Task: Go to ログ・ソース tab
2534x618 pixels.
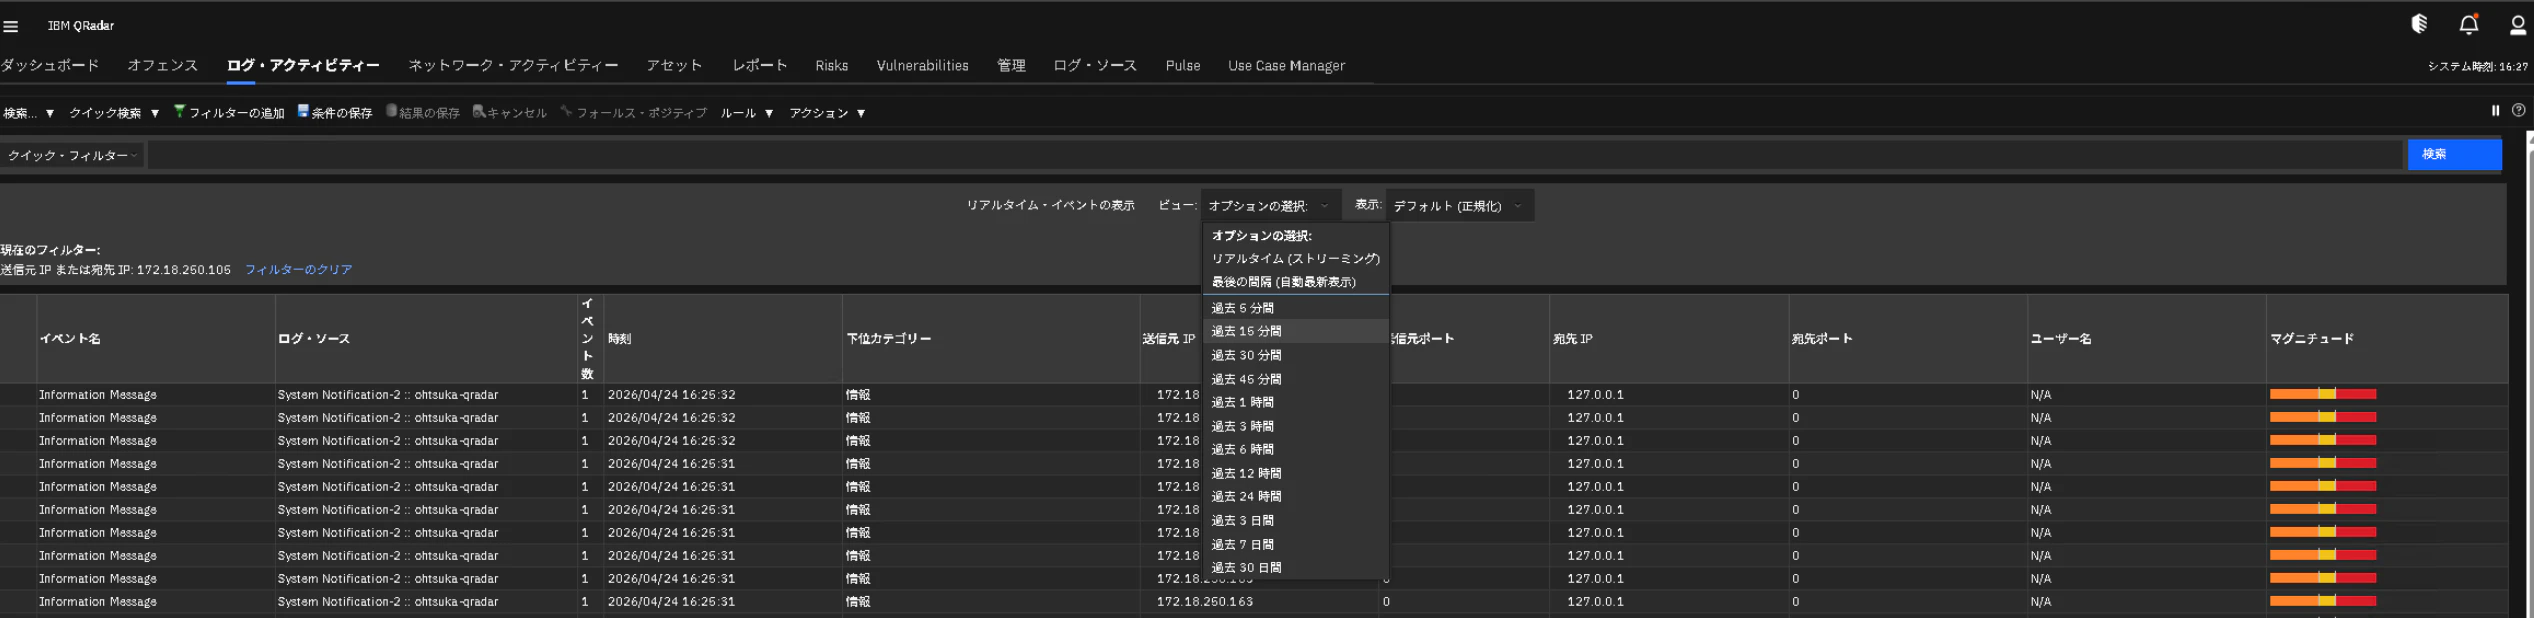Action: click(x=1095, y=66)
